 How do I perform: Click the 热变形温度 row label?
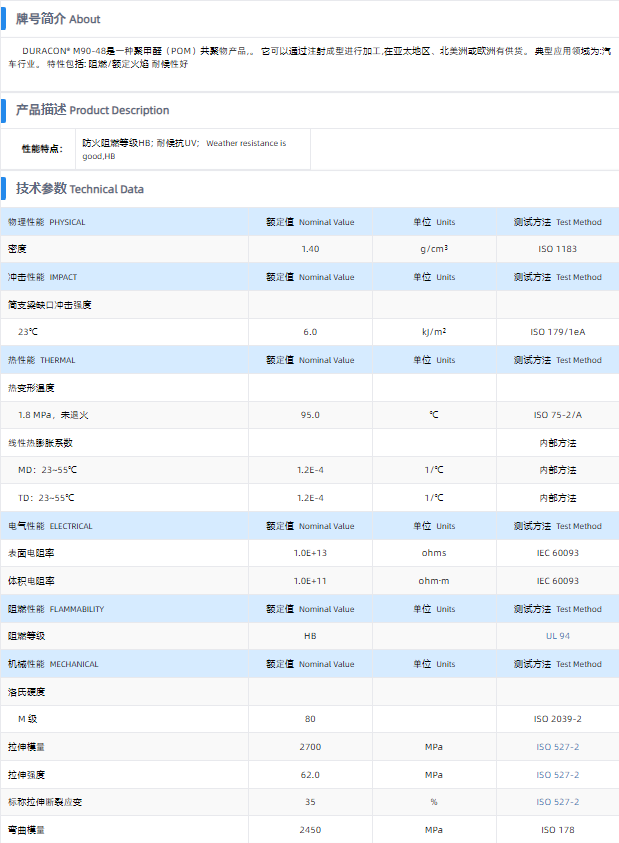tap(31, 388)
